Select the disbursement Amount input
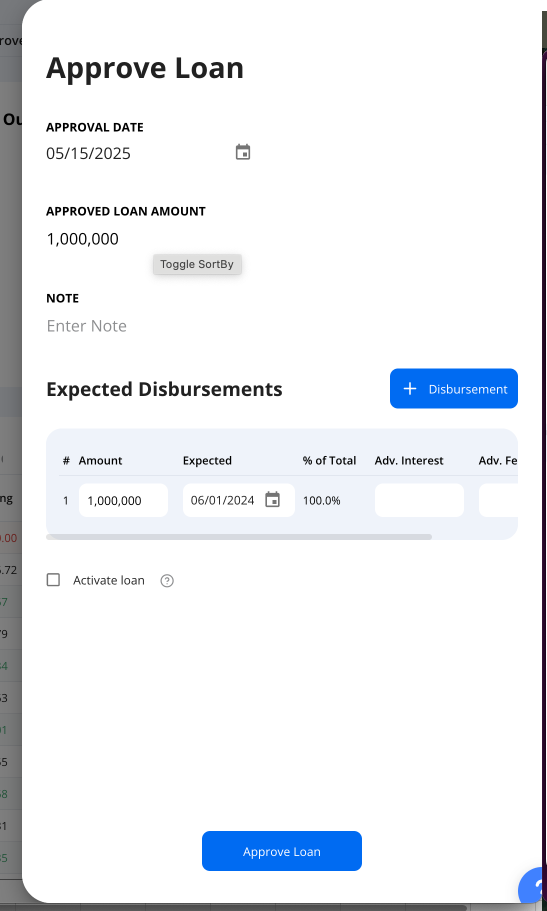547x911 pixels. click(123, 500)
